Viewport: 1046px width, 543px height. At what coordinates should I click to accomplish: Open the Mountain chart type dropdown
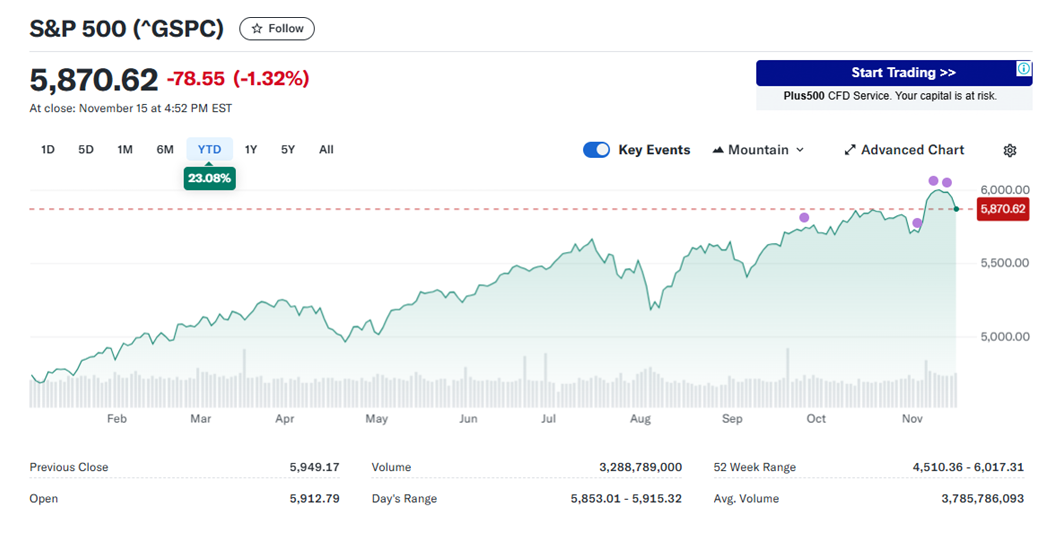(x=758, y=149)
